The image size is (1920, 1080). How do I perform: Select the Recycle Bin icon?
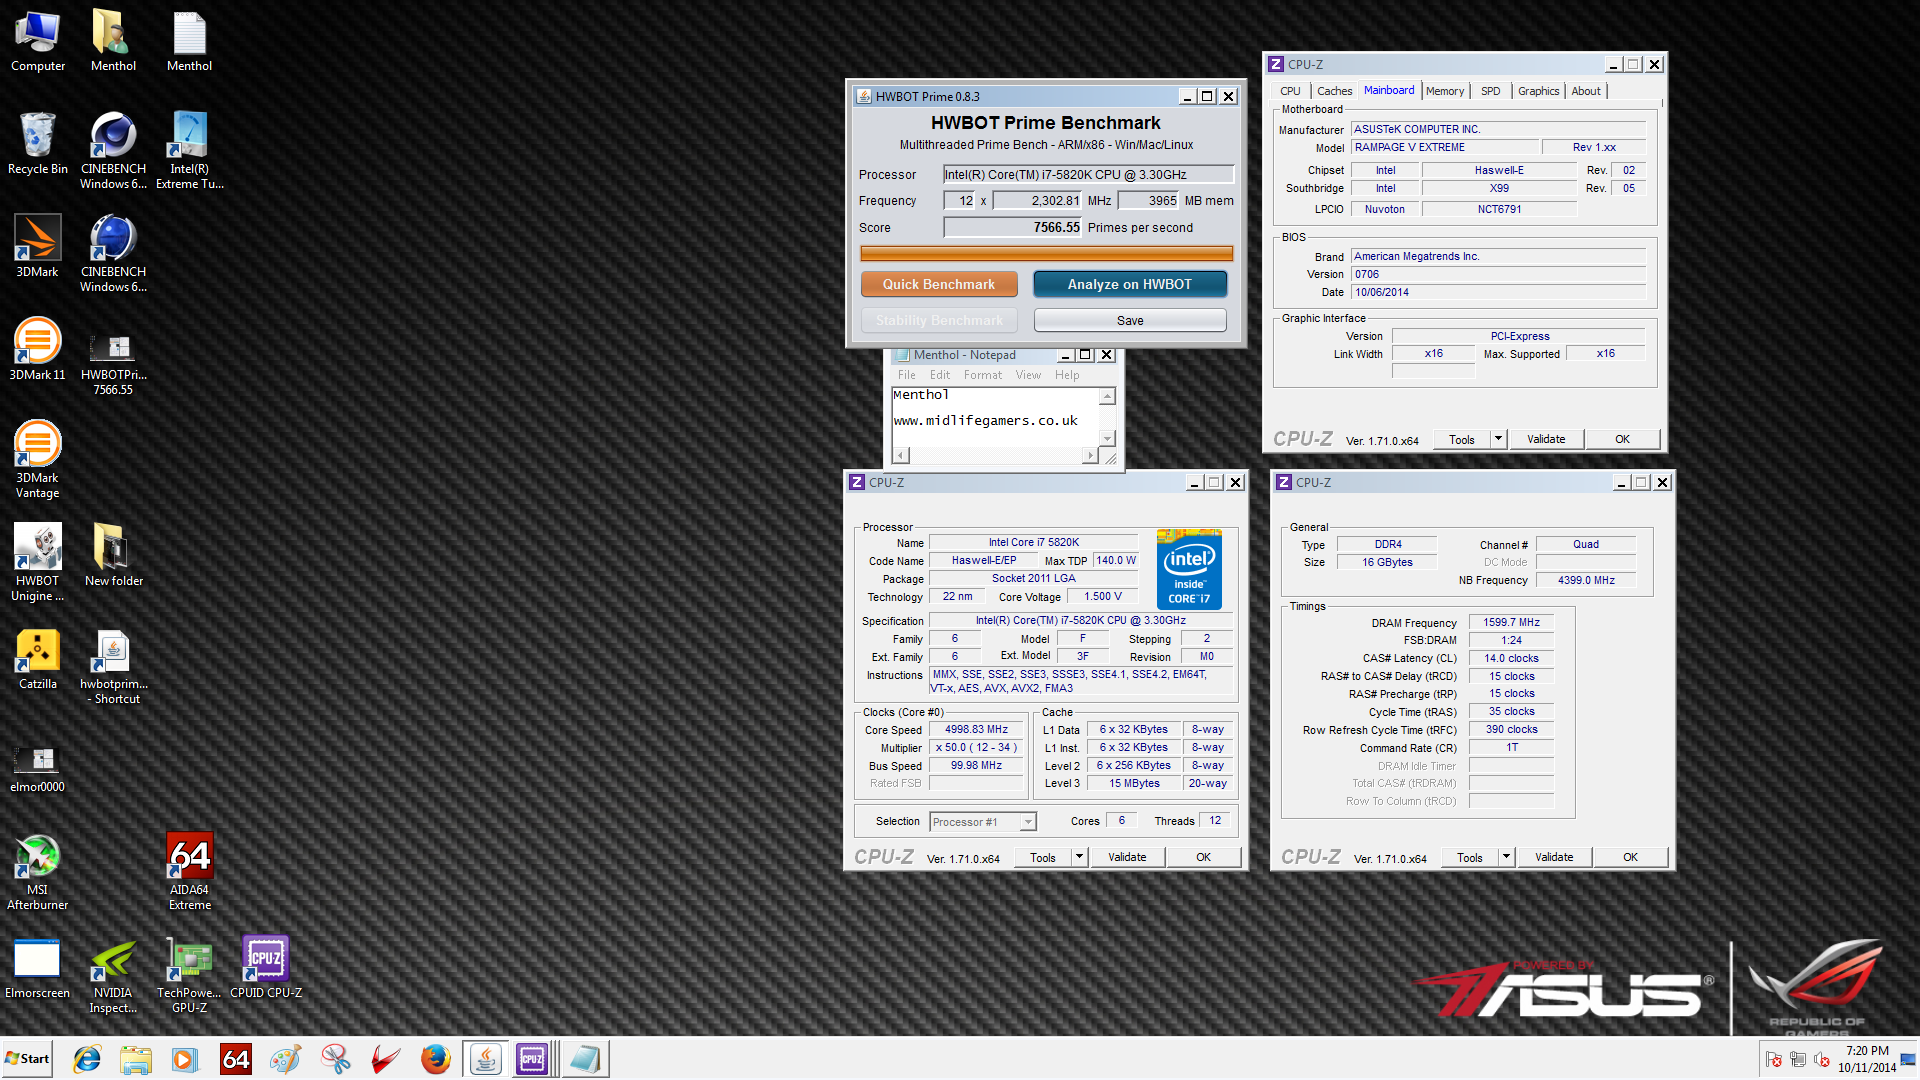tap(38, 144)
